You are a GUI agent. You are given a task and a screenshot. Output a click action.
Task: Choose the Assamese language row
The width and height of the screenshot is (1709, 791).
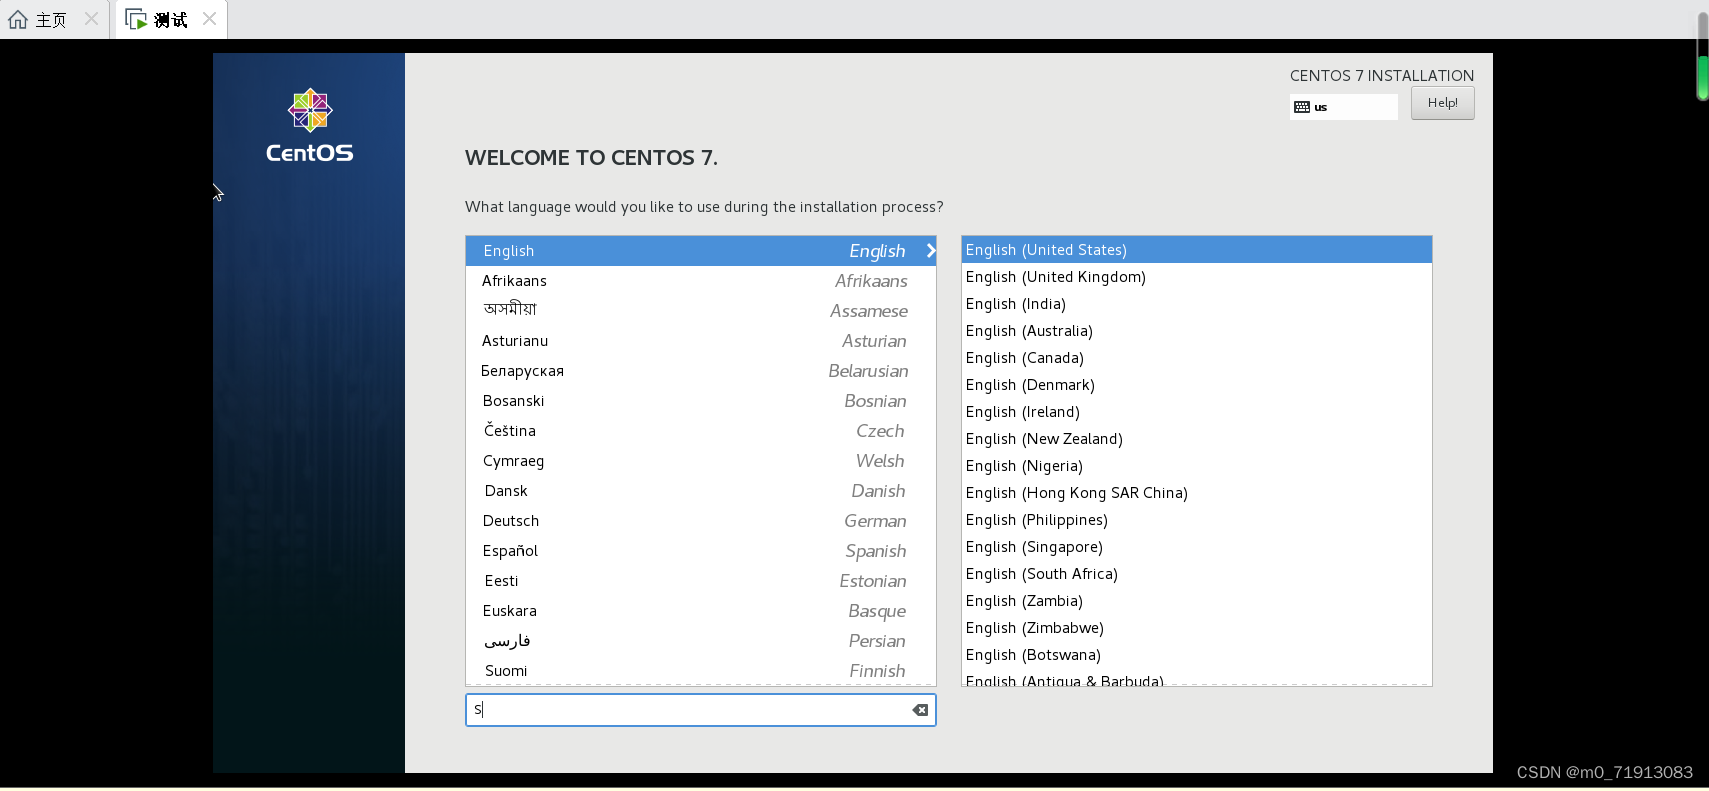pos(701,311)
